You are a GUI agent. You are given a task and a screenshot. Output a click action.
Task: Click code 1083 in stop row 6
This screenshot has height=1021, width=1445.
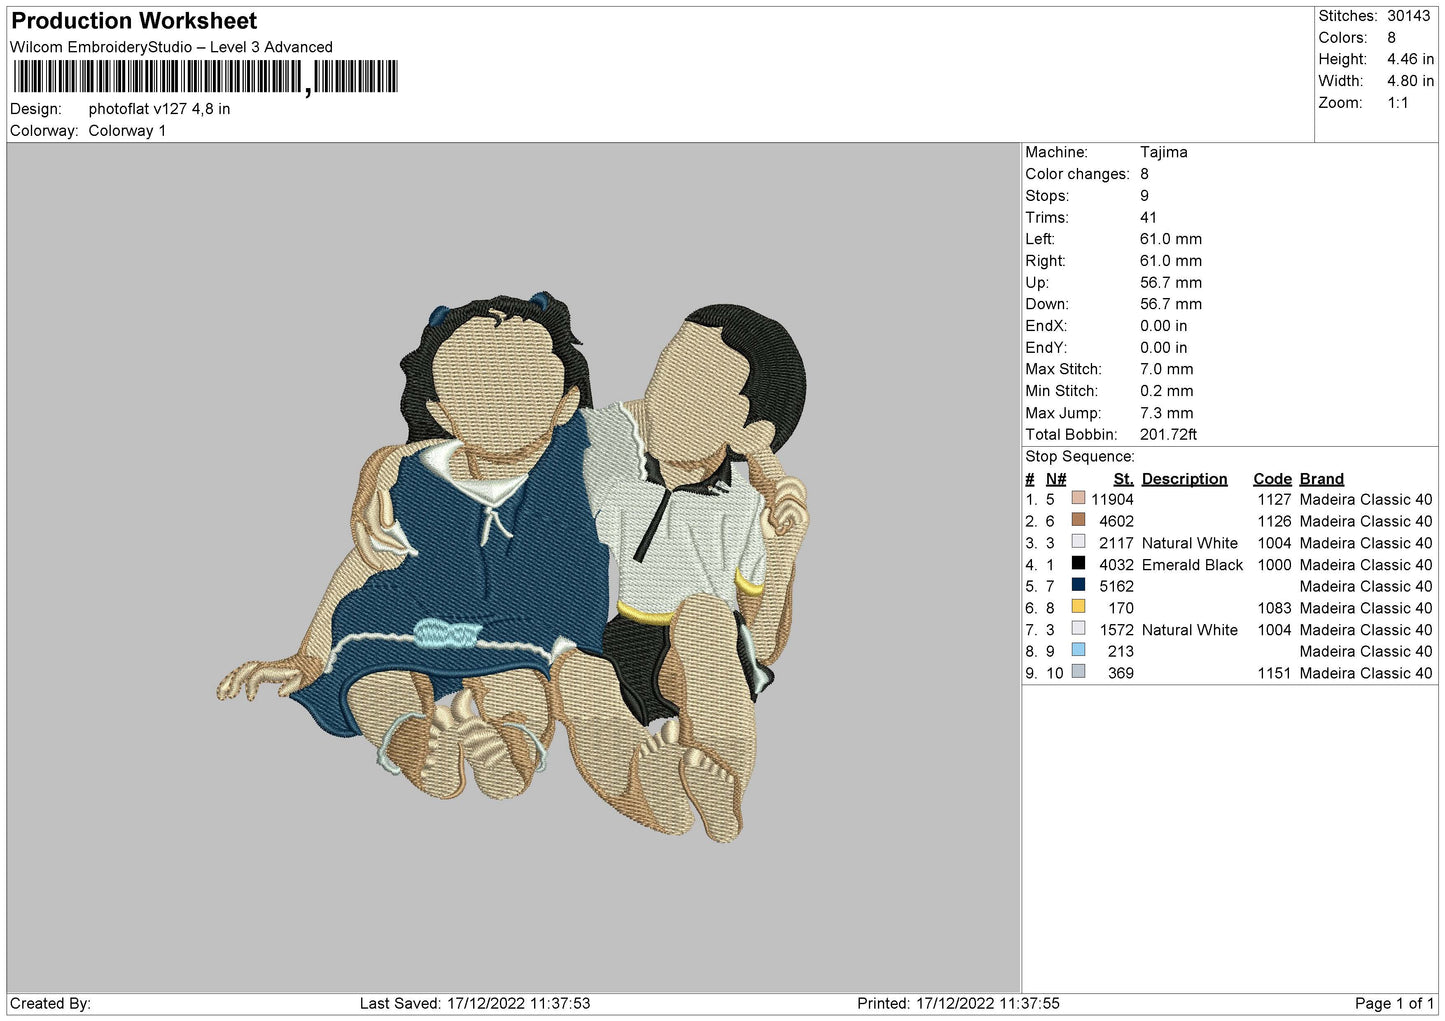coord(1274,608)
